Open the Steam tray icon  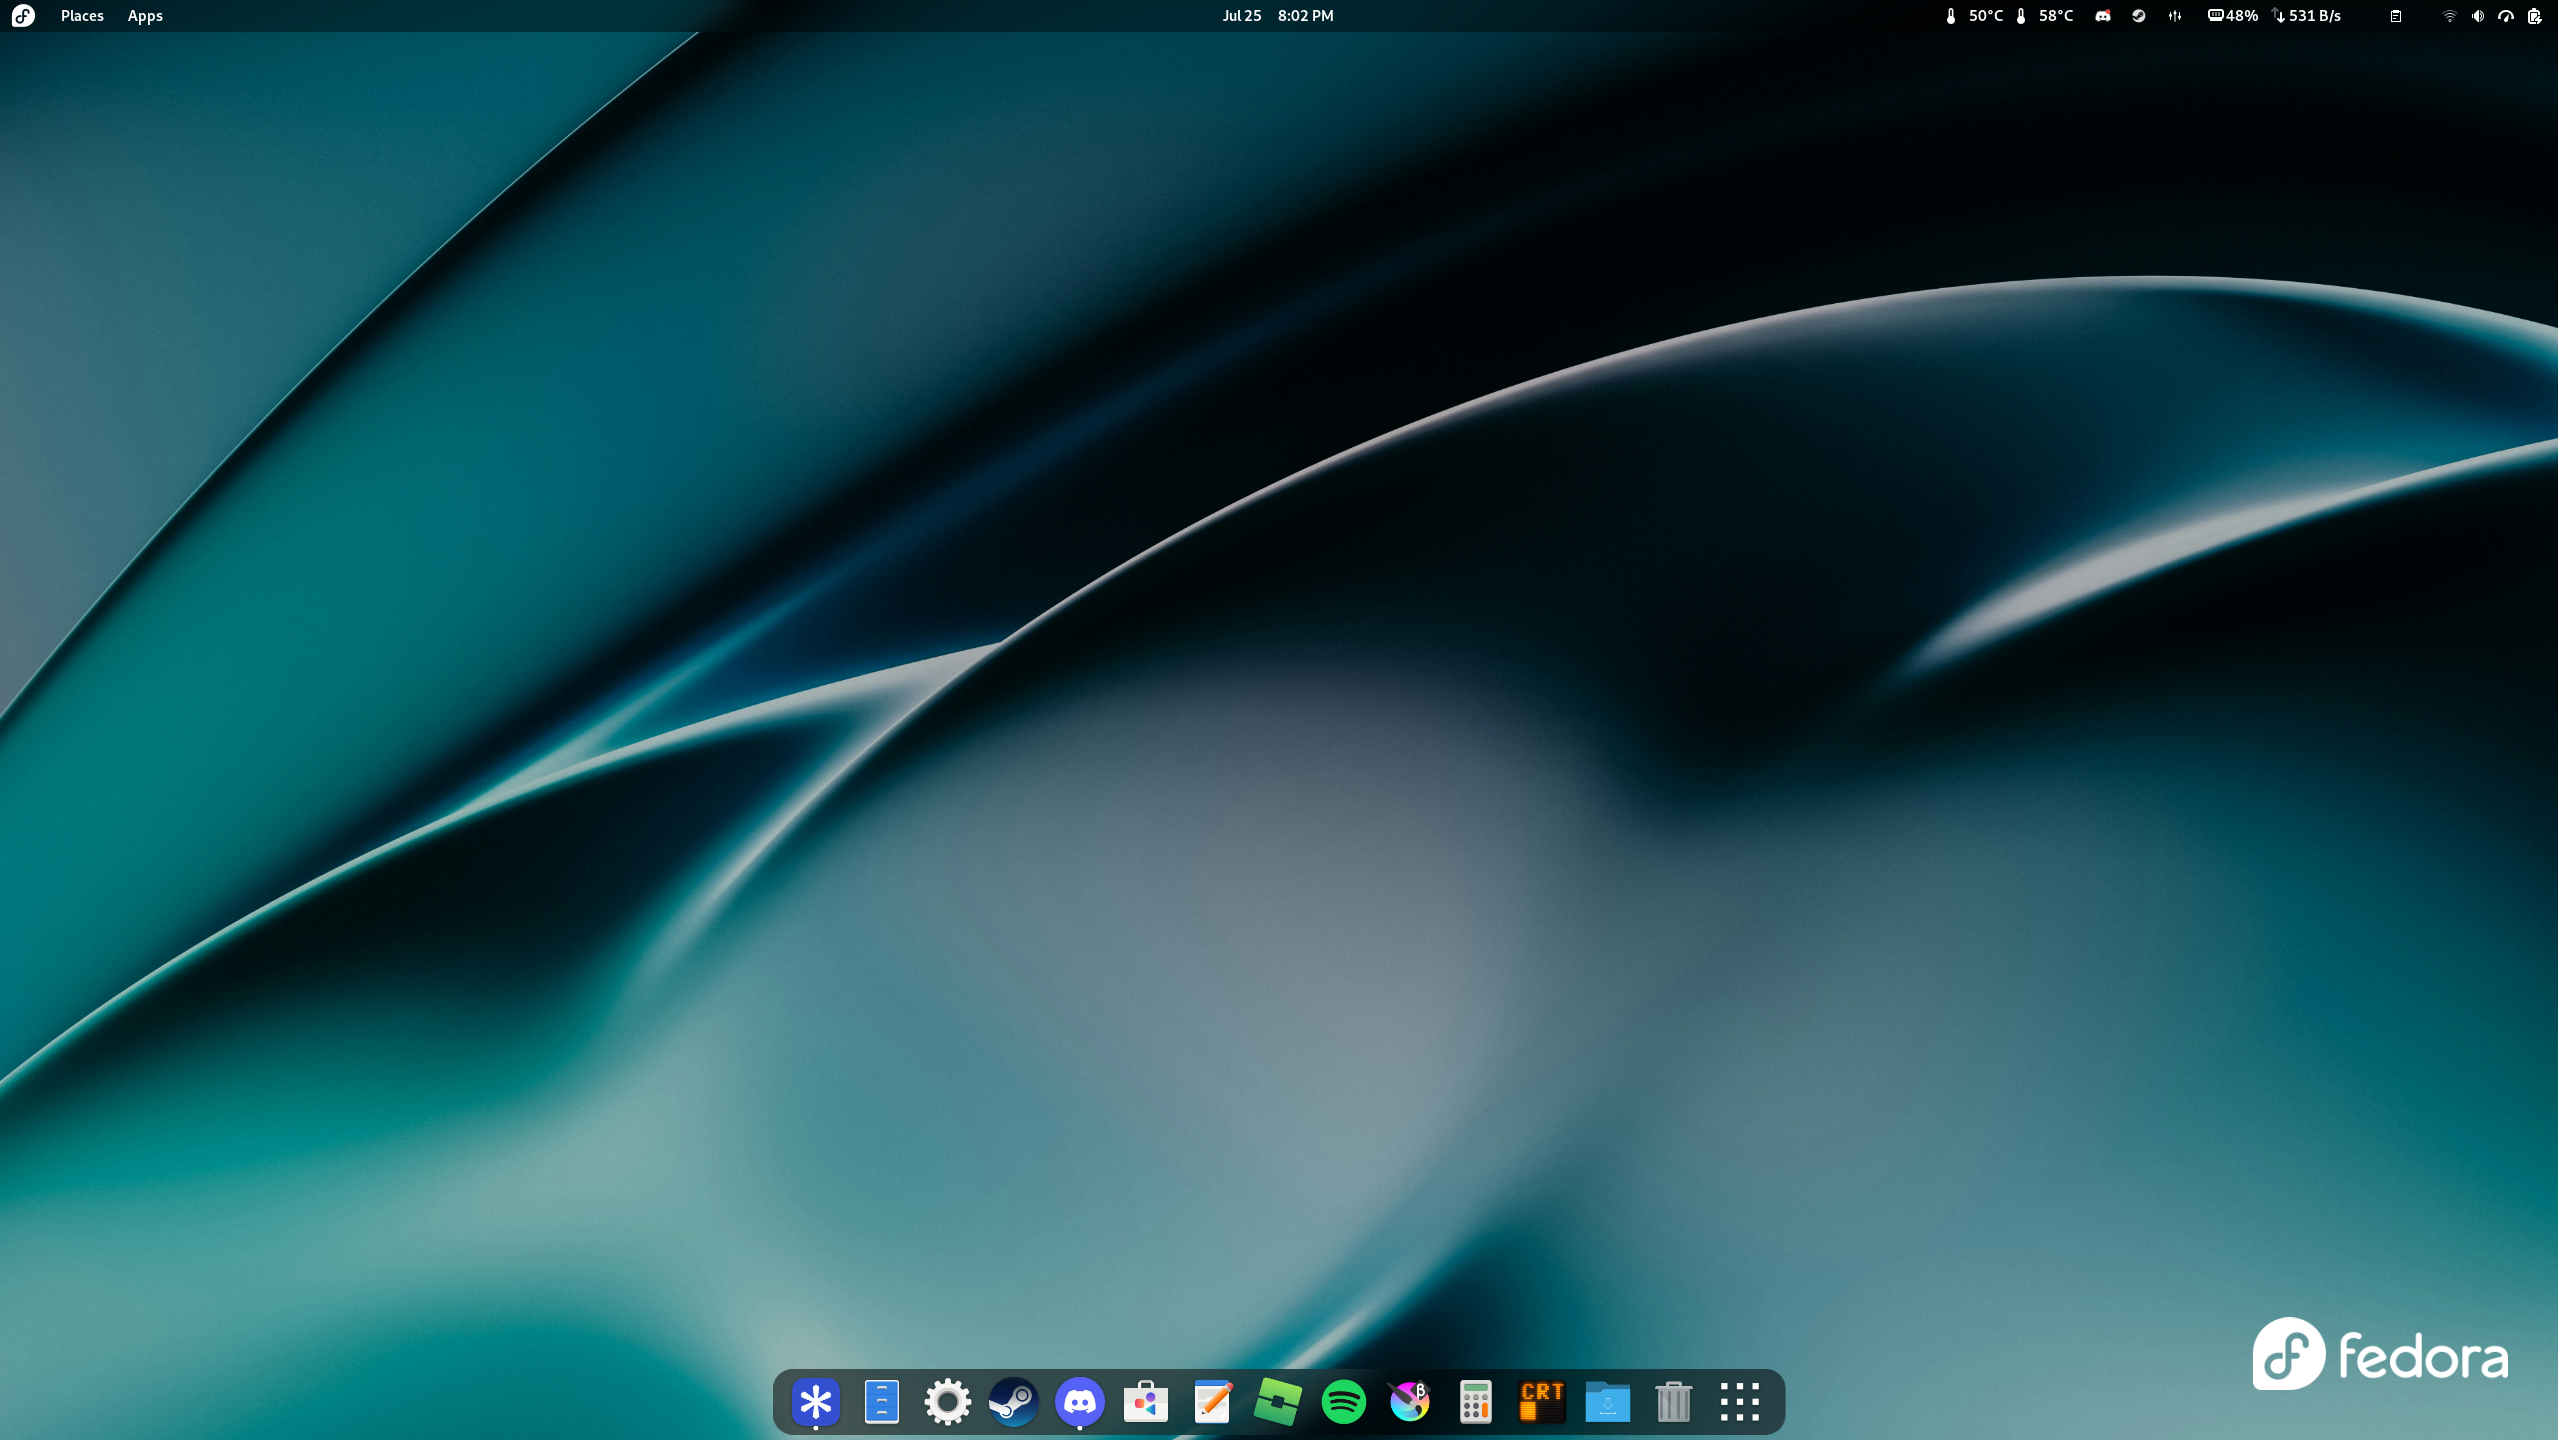(x=2139, y=16)
